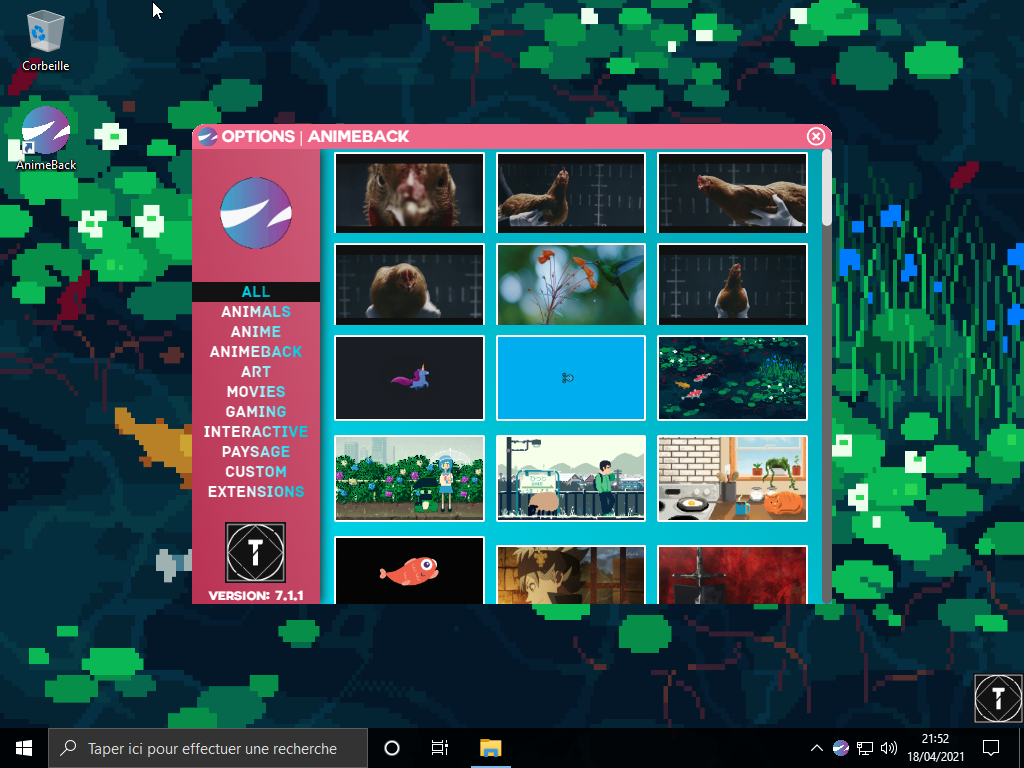Open the PAYSAGE category
1024x768 pixels.
256,452
